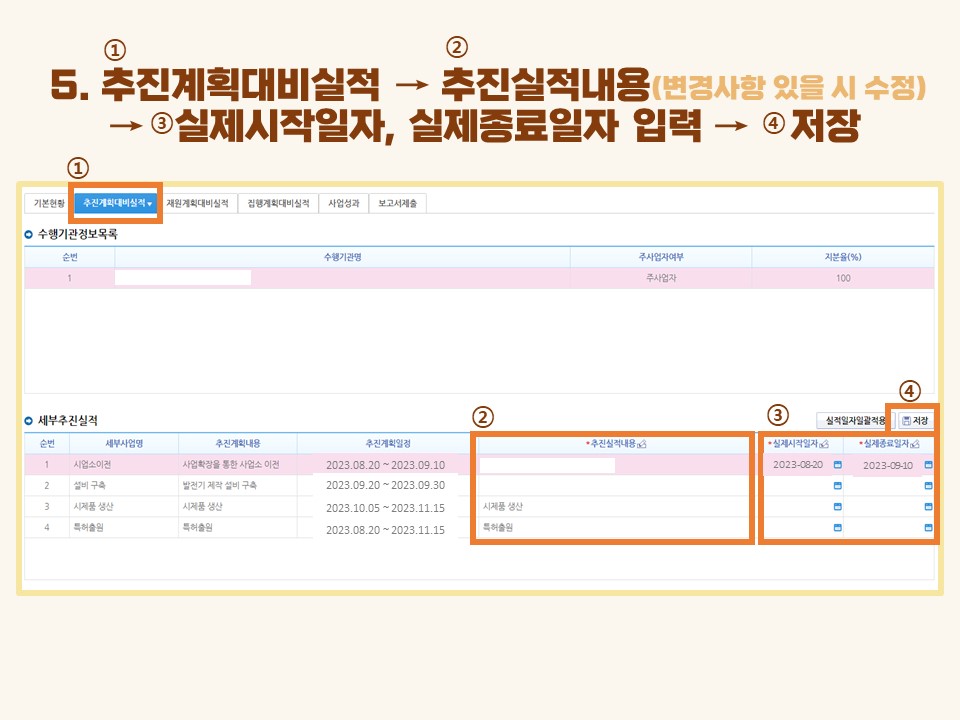
Task: Open end date calendar in 설비 구축 row
Action: click(x=928, y=486)
